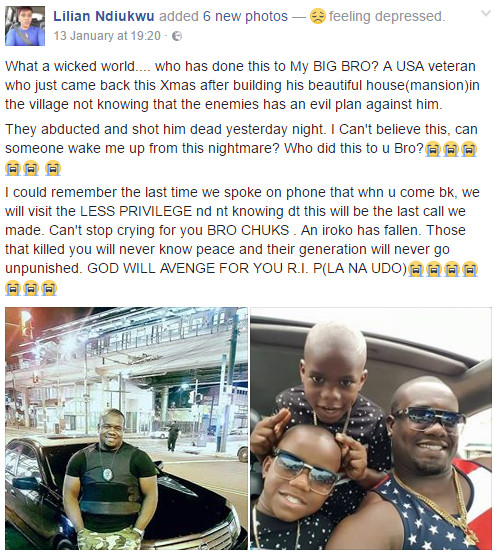Click first crying emoji after 'u Bro?'
Image resolution: width=494 pixels, height=552 pixels.
433,149
